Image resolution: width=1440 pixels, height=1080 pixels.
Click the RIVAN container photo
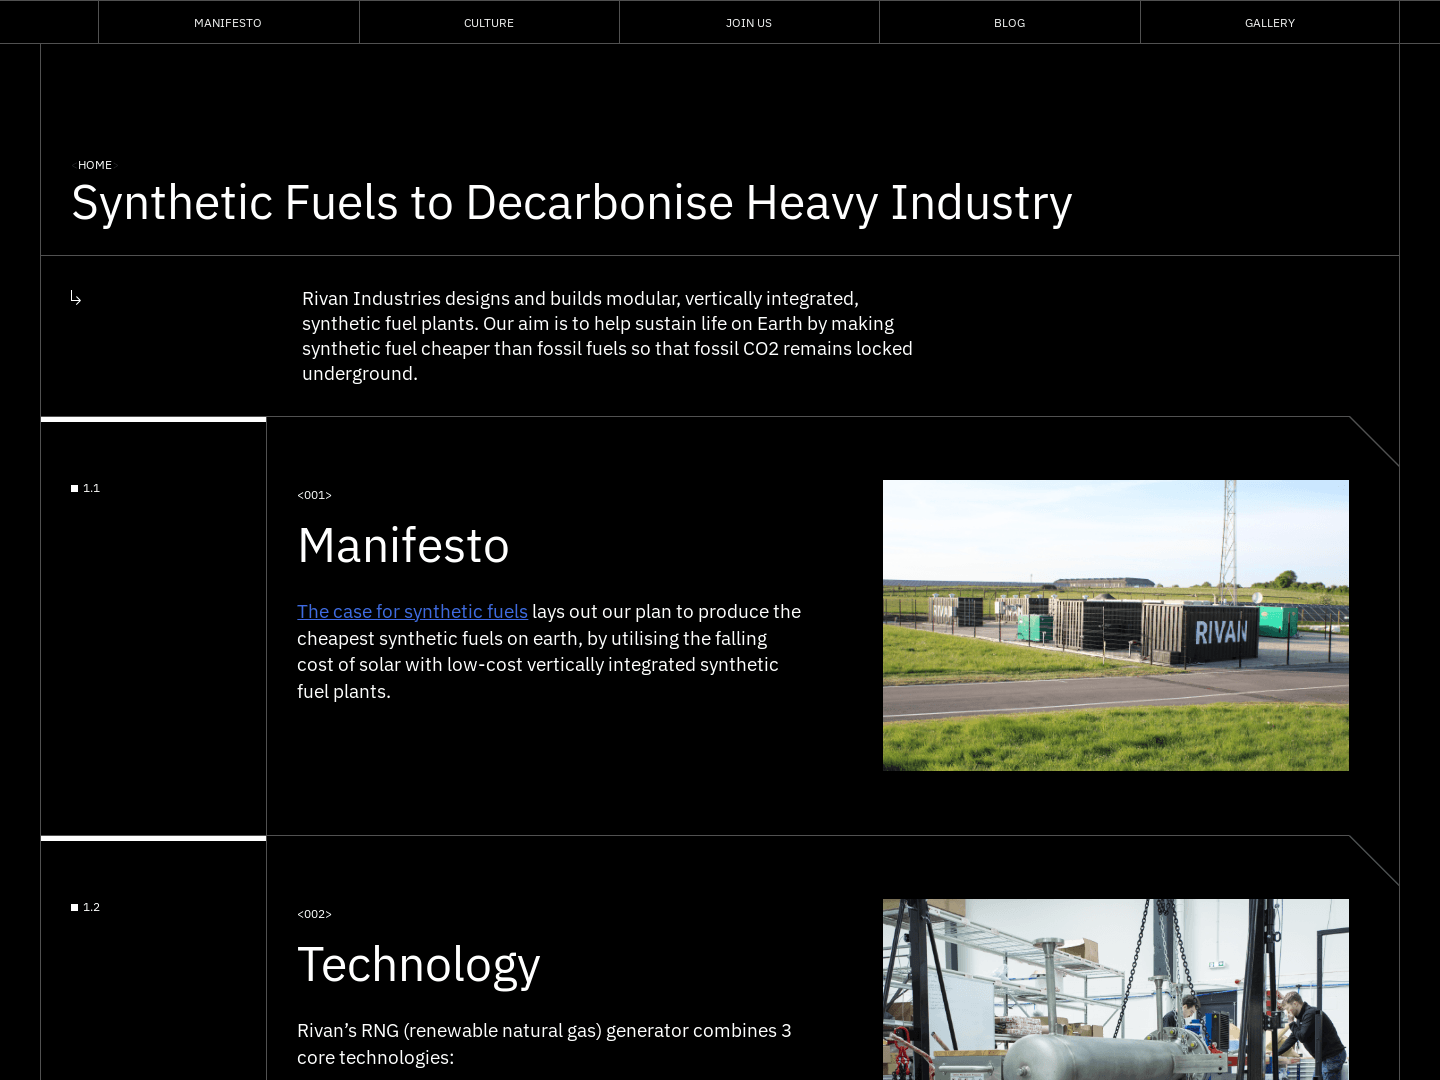coord(1115,625)
